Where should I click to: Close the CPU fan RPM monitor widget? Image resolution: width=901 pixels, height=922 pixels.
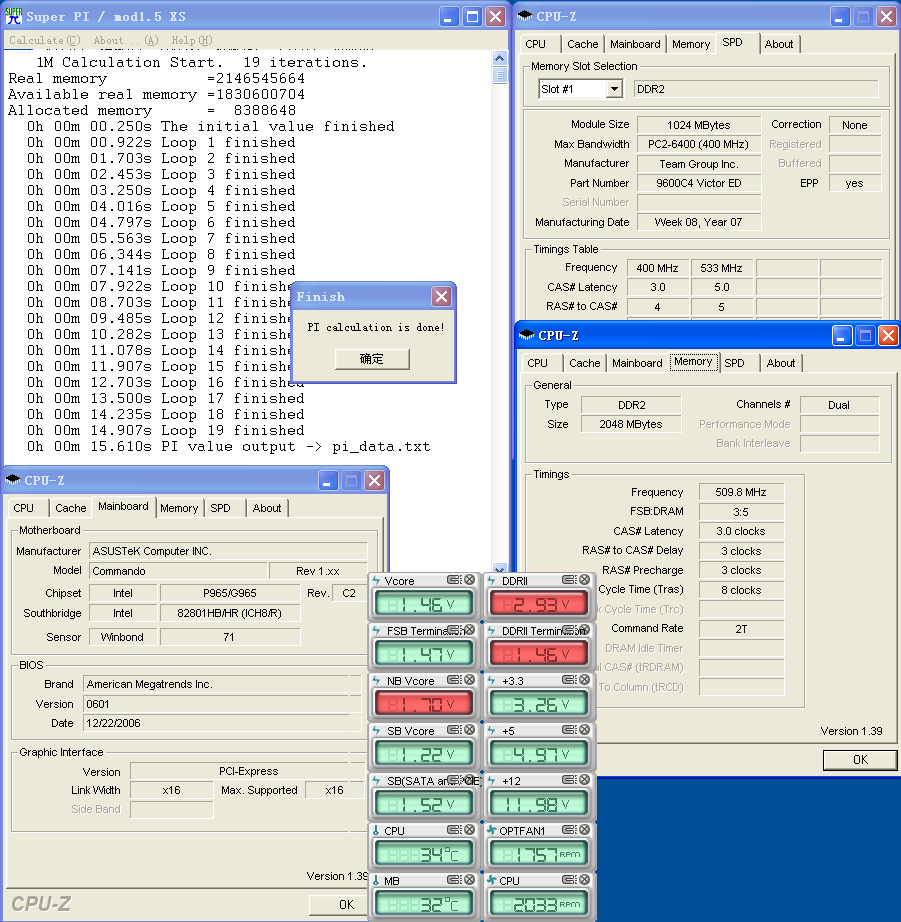pos(585,881)
